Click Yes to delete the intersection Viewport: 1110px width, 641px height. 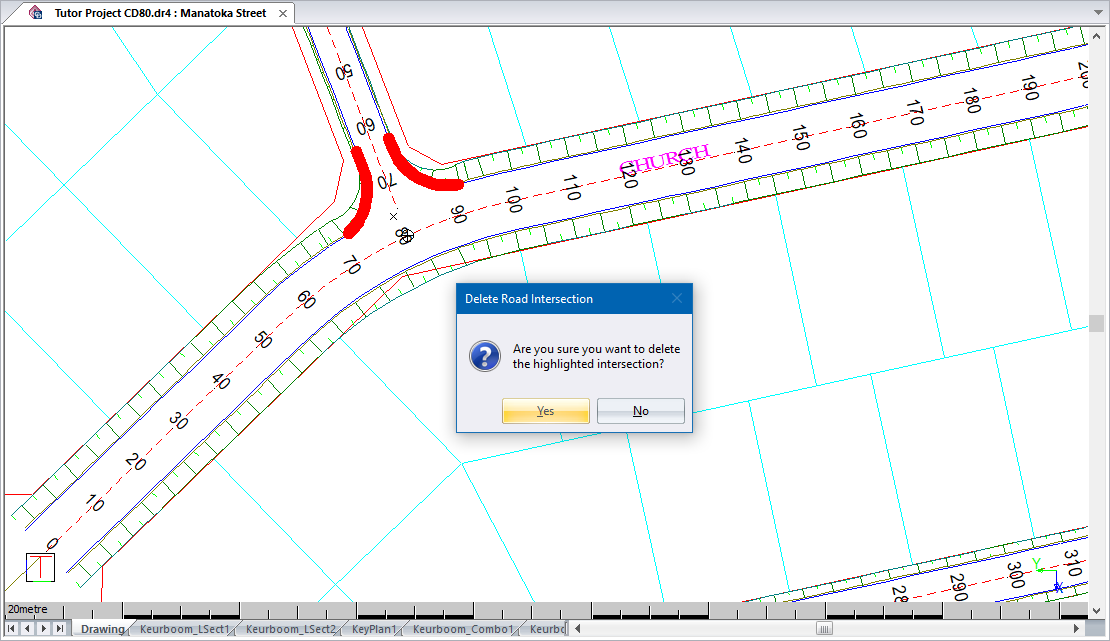coord(545,411)
